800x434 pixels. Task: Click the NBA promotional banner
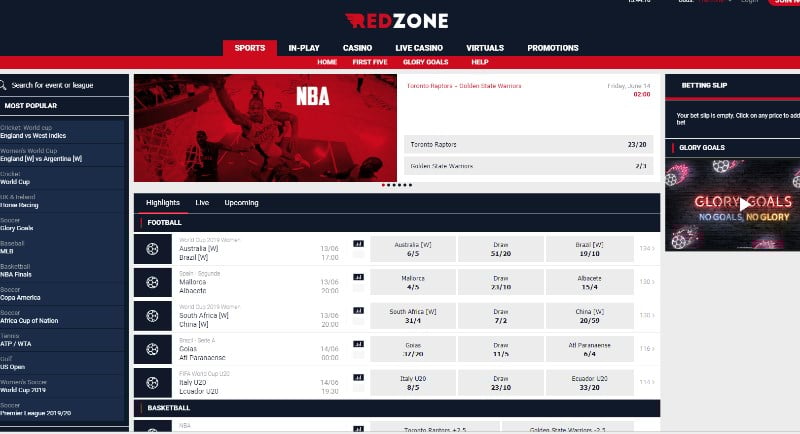click(x=265, y=128)
